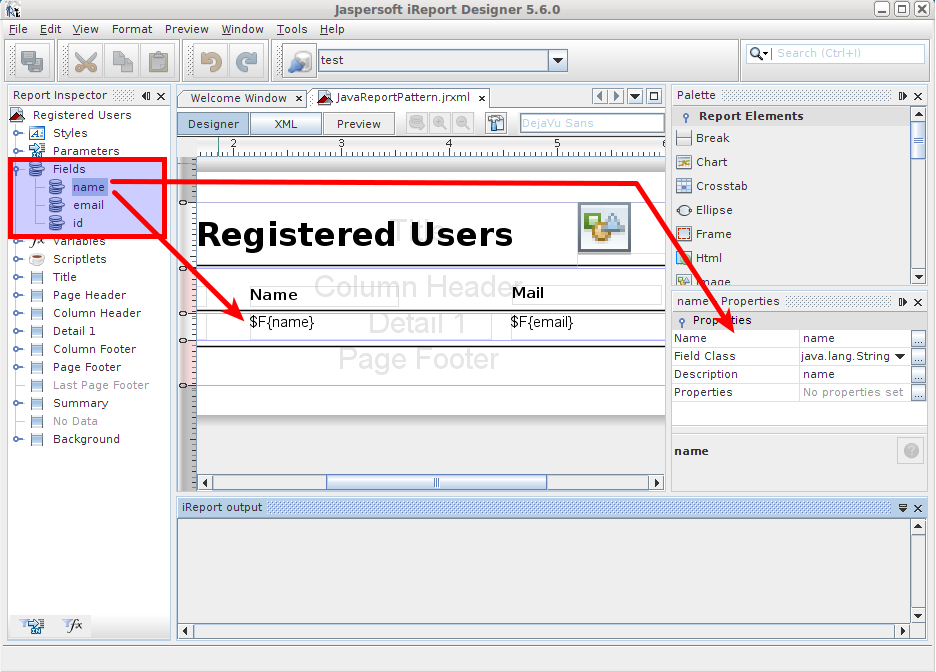Open the test datasource dropdown
Image resolution: width=936 pixels, height=672 pixels.
point(558,61)
